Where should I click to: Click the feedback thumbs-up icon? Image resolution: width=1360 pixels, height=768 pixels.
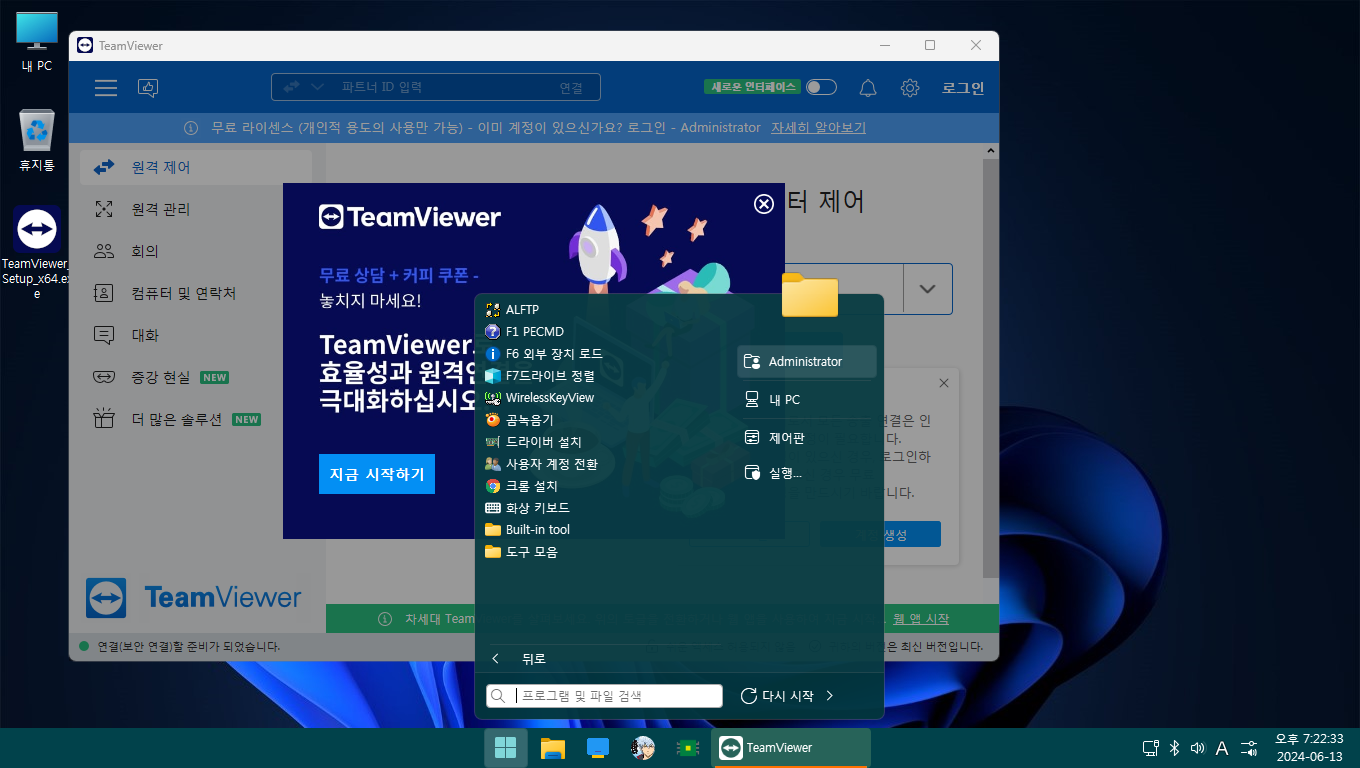click(148, 88)
